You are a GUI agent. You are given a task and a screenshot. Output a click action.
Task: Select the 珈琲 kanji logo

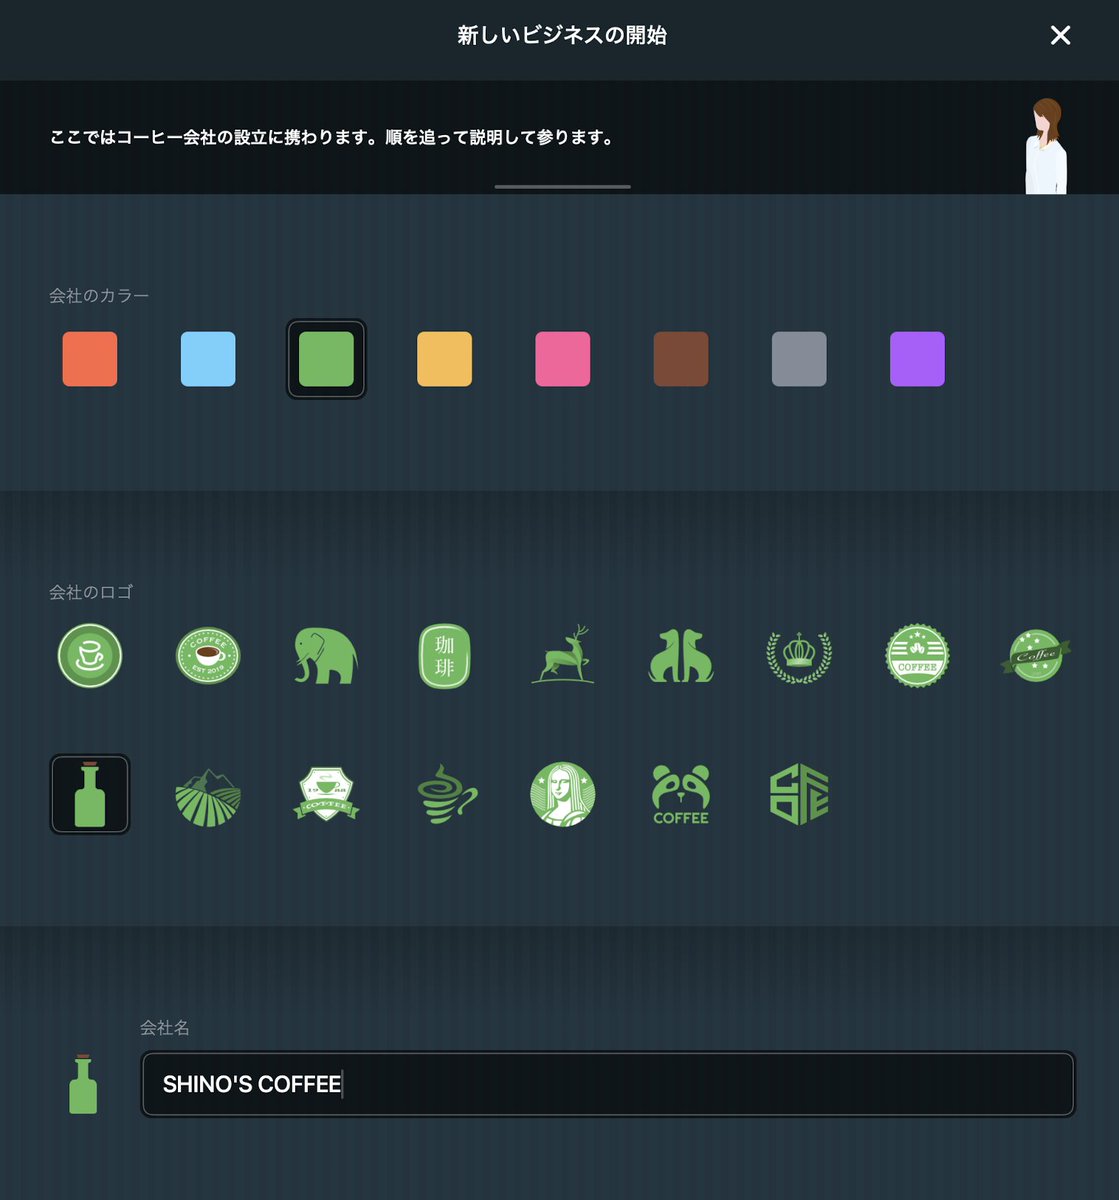(444, 656)
